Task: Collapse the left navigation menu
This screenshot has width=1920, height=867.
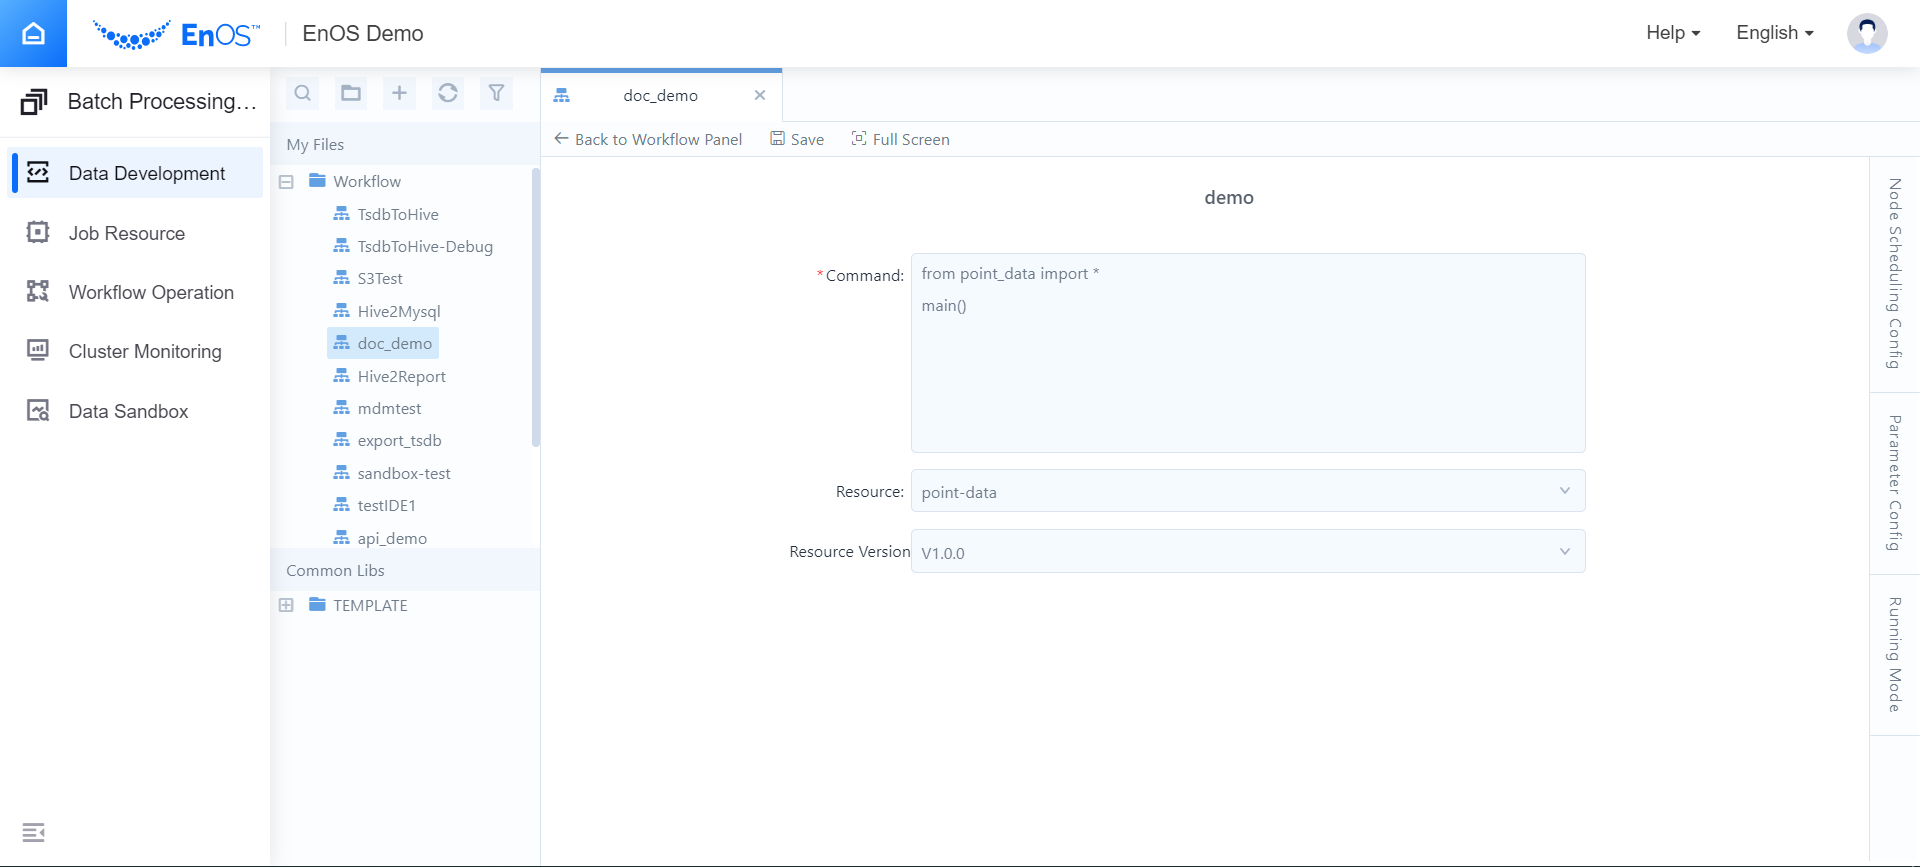Action: 33,832
